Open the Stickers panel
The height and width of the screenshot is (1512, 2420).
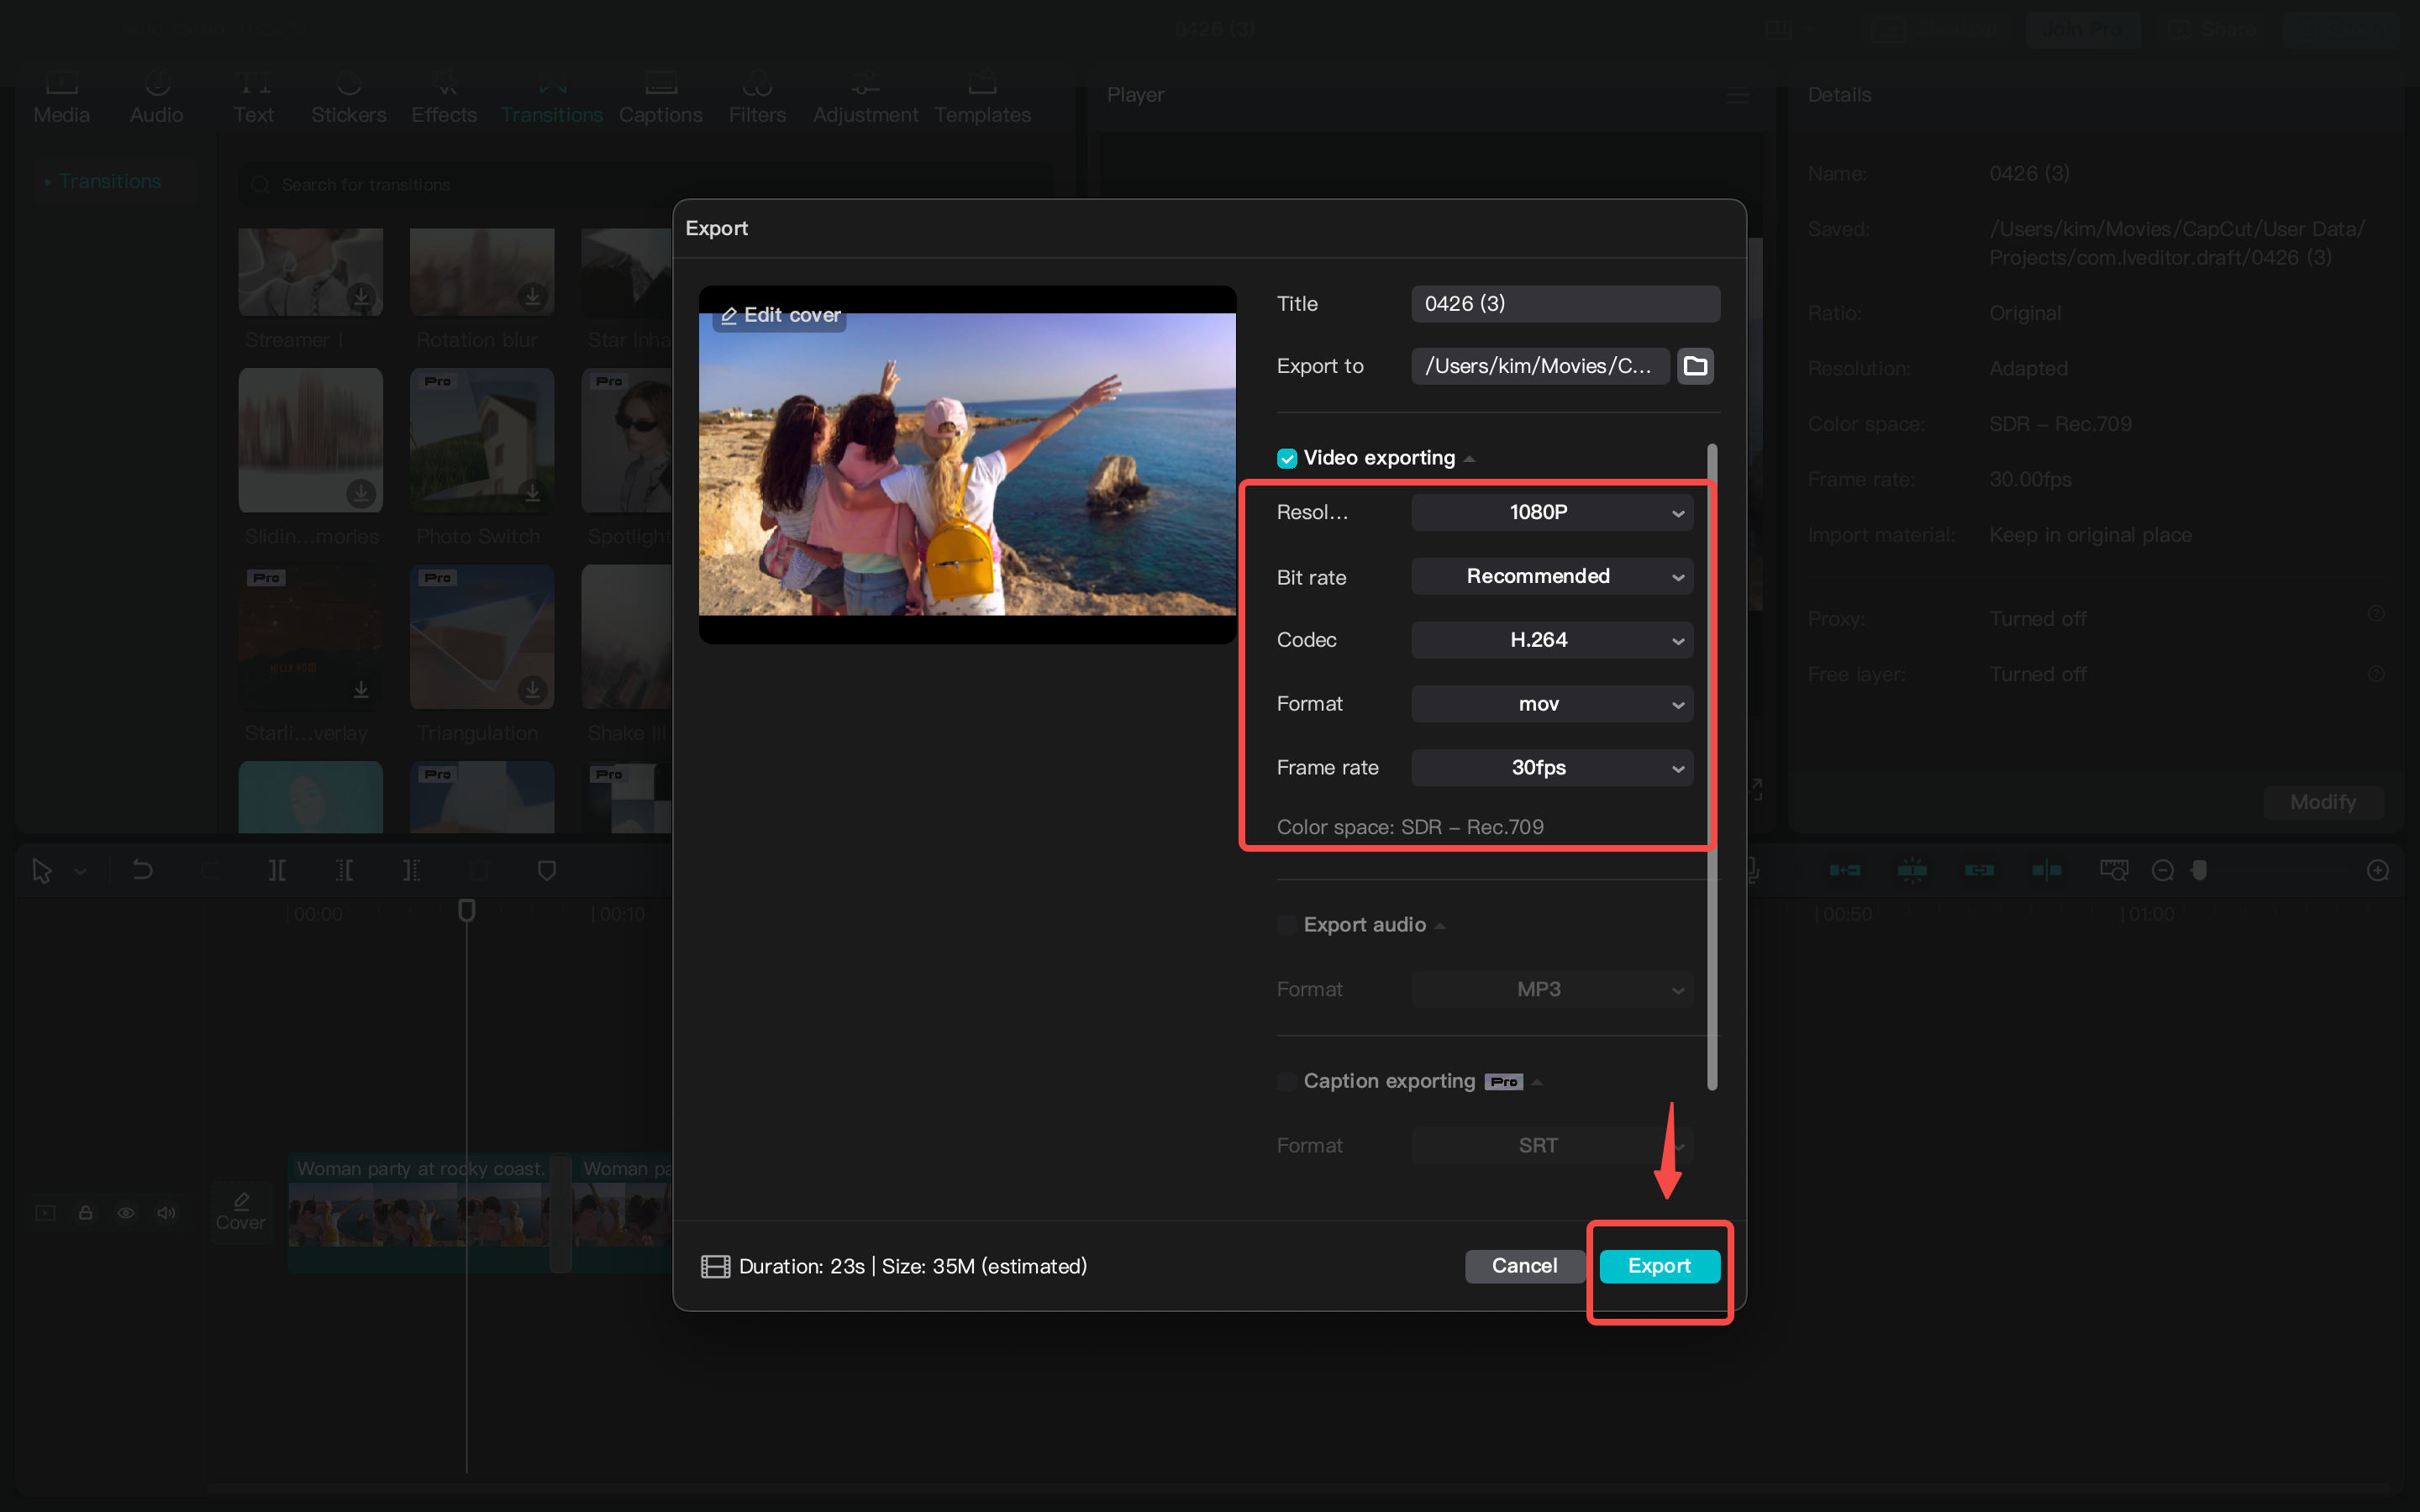pos(348,95)
